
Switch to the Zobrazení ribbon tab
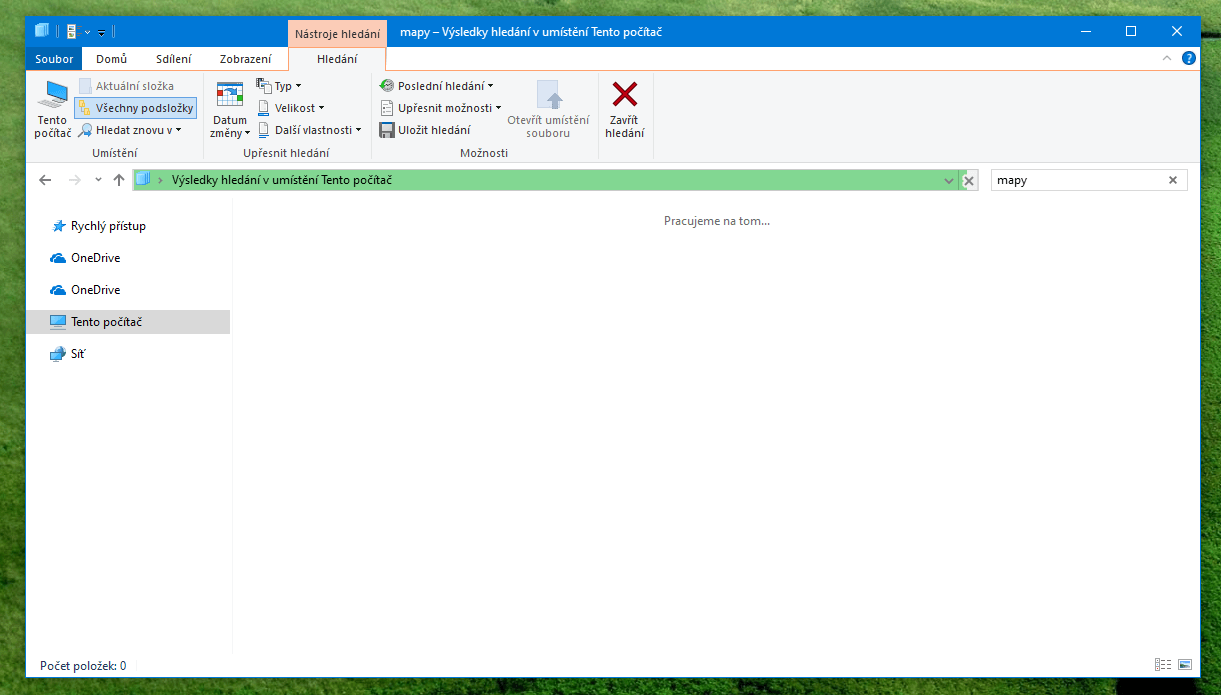[246, 59]
